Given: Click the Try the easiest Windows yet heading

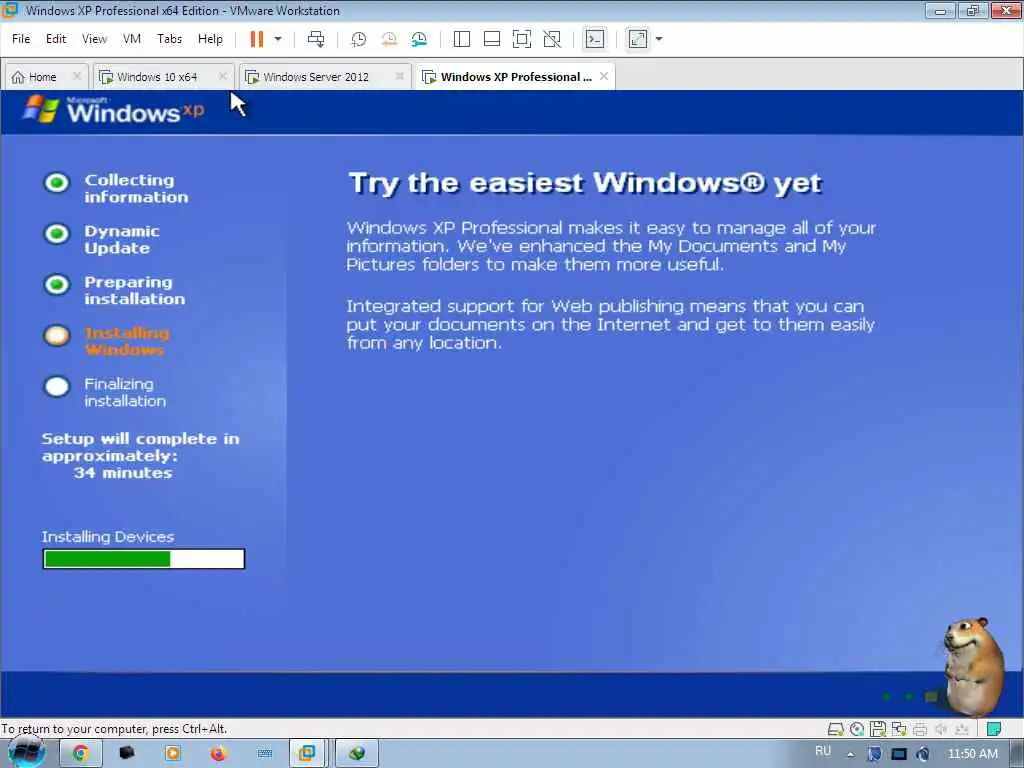Looking at the screenshot, I should [x=585, y=184].
